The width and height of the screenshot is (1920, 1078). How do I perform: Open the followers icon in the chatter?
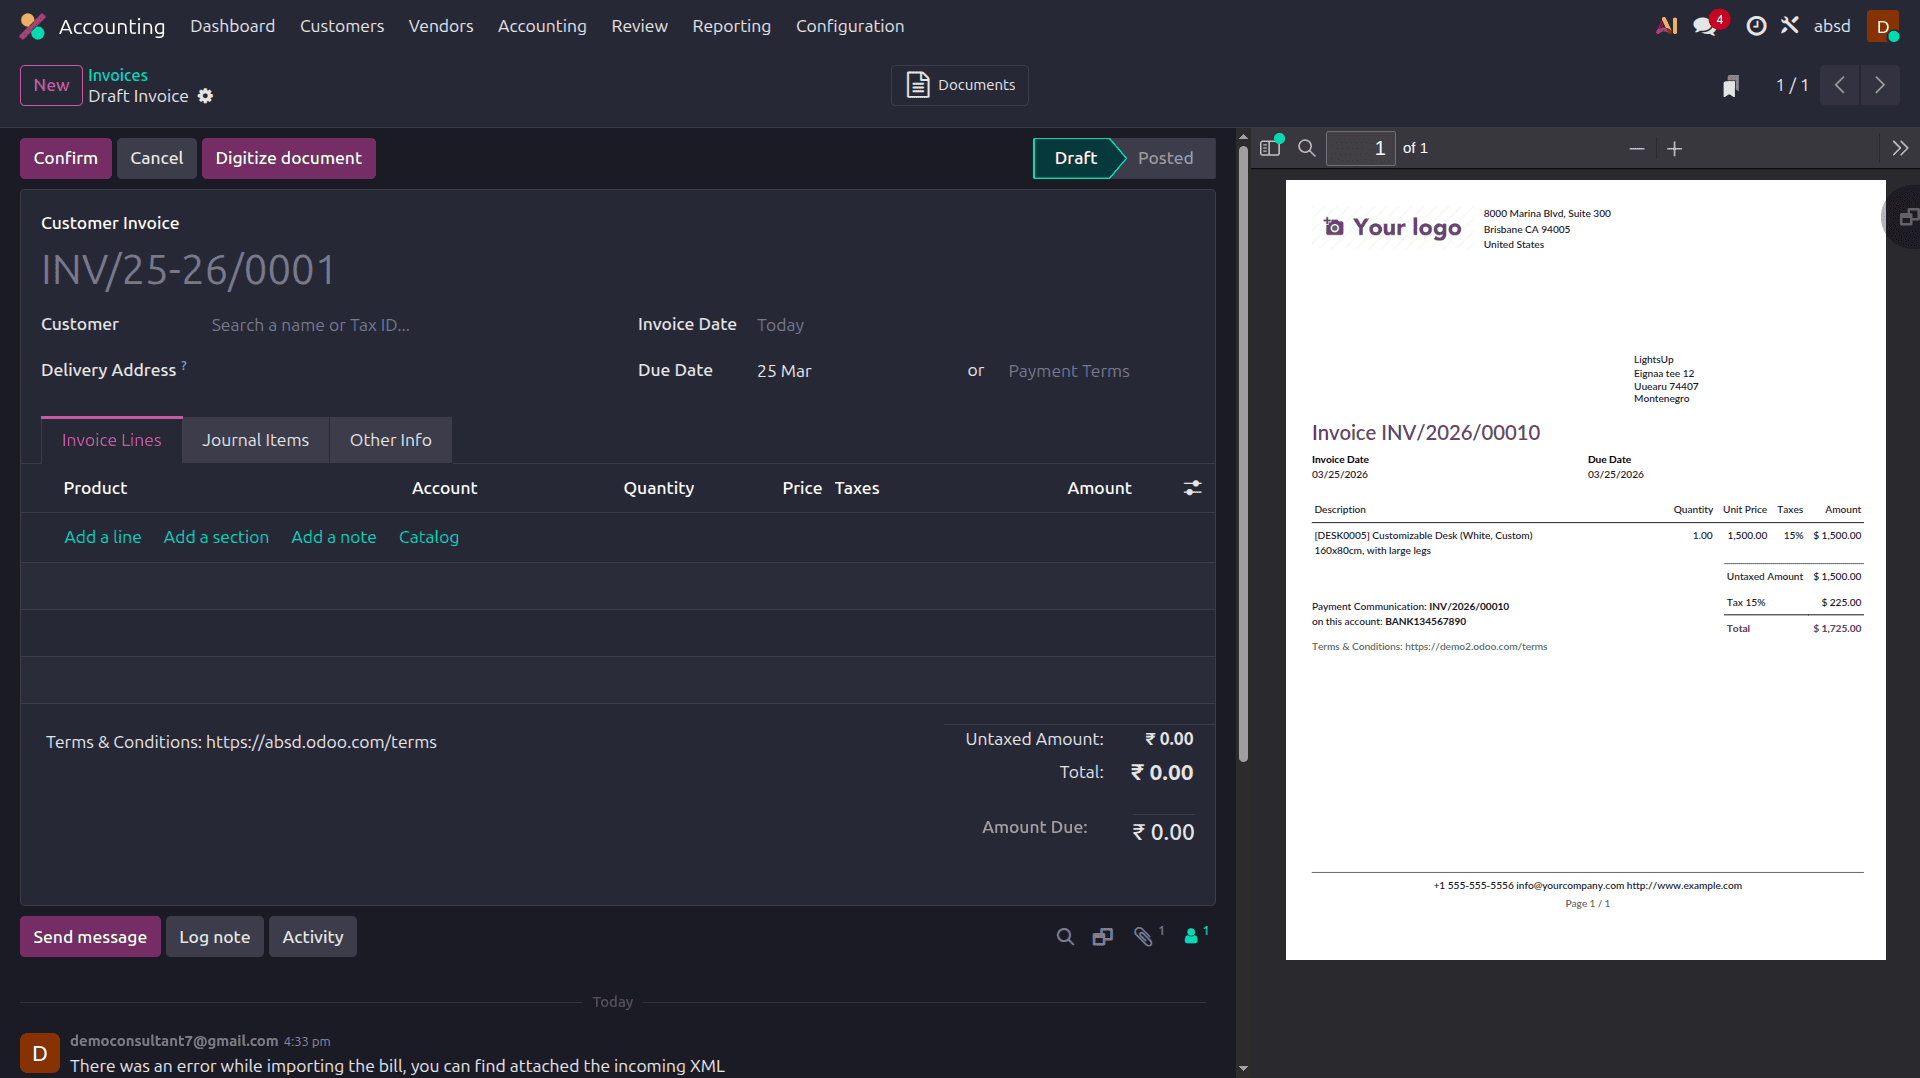(1192, 937)
